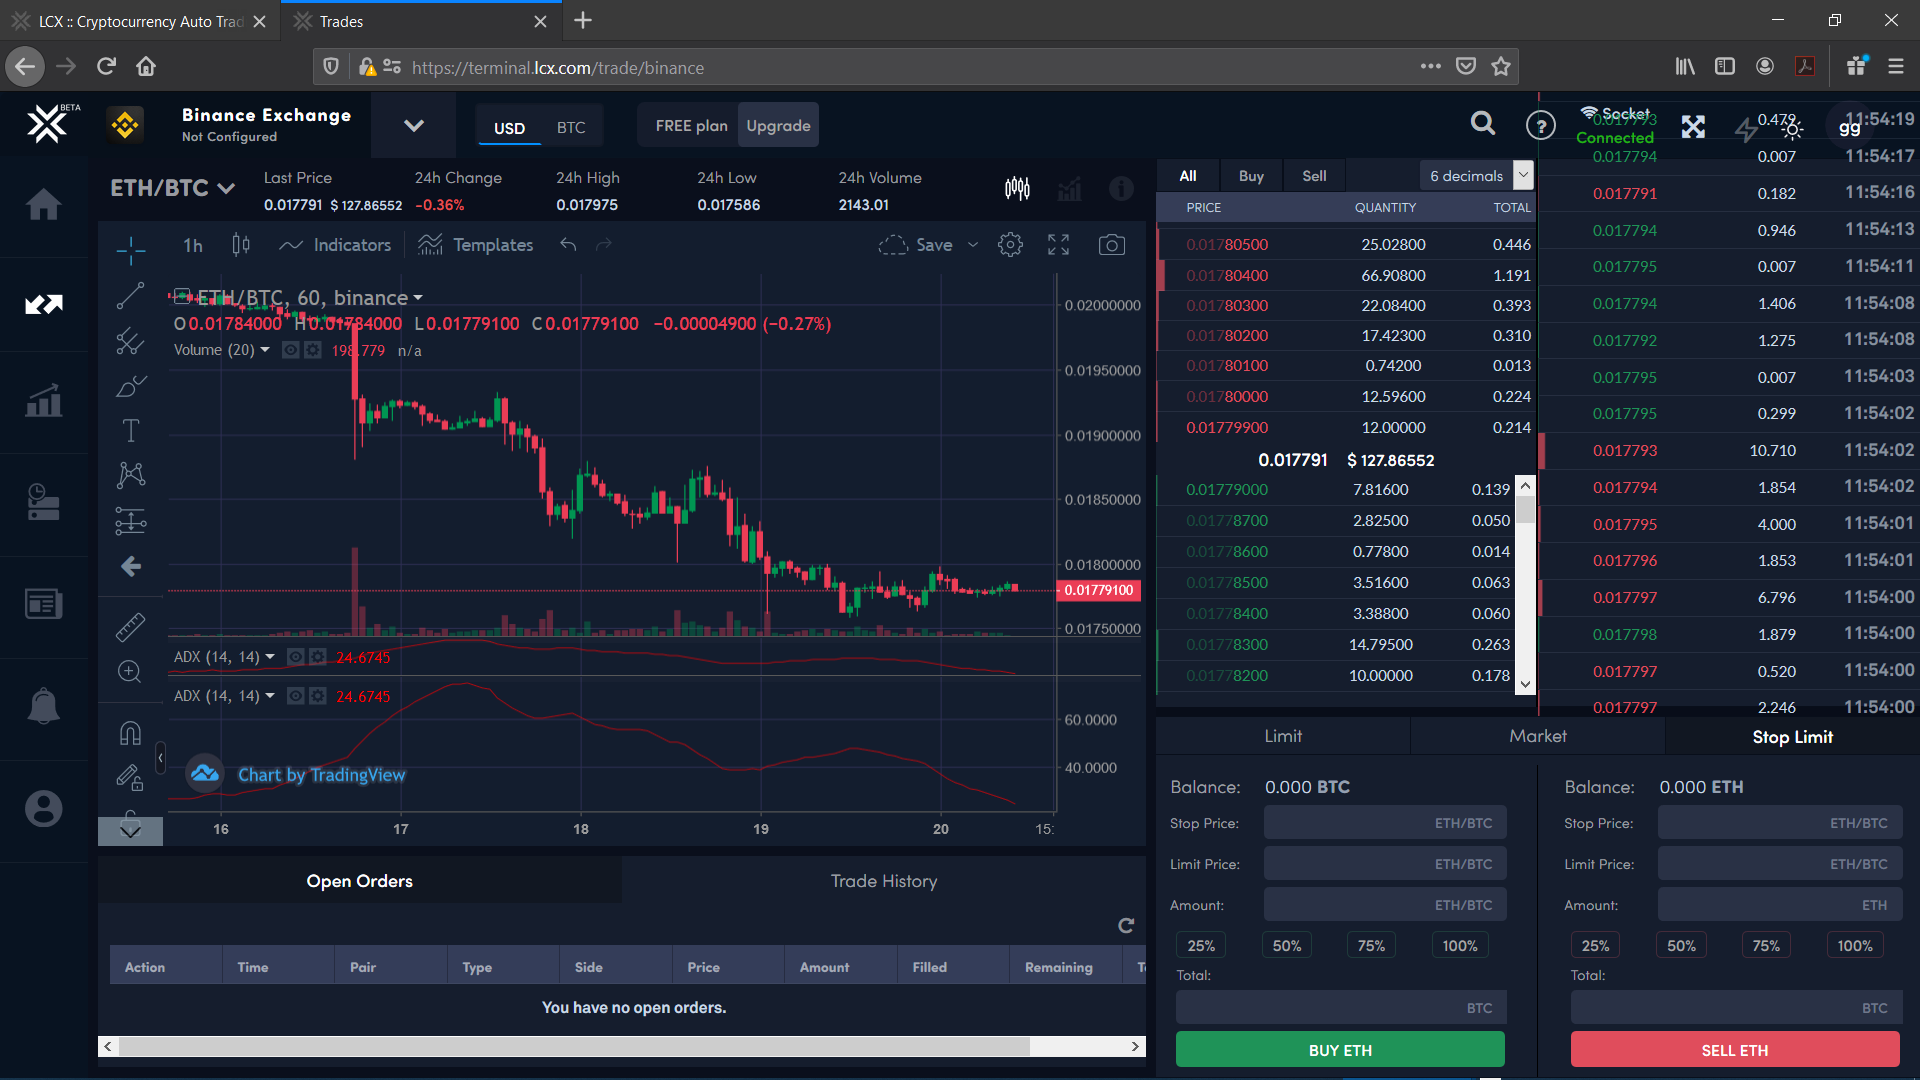Toggle Volume indicator visibility eye
The height and width of the screenshot is (1080, 1920).
pyautogui.click(x=290, y=350)
